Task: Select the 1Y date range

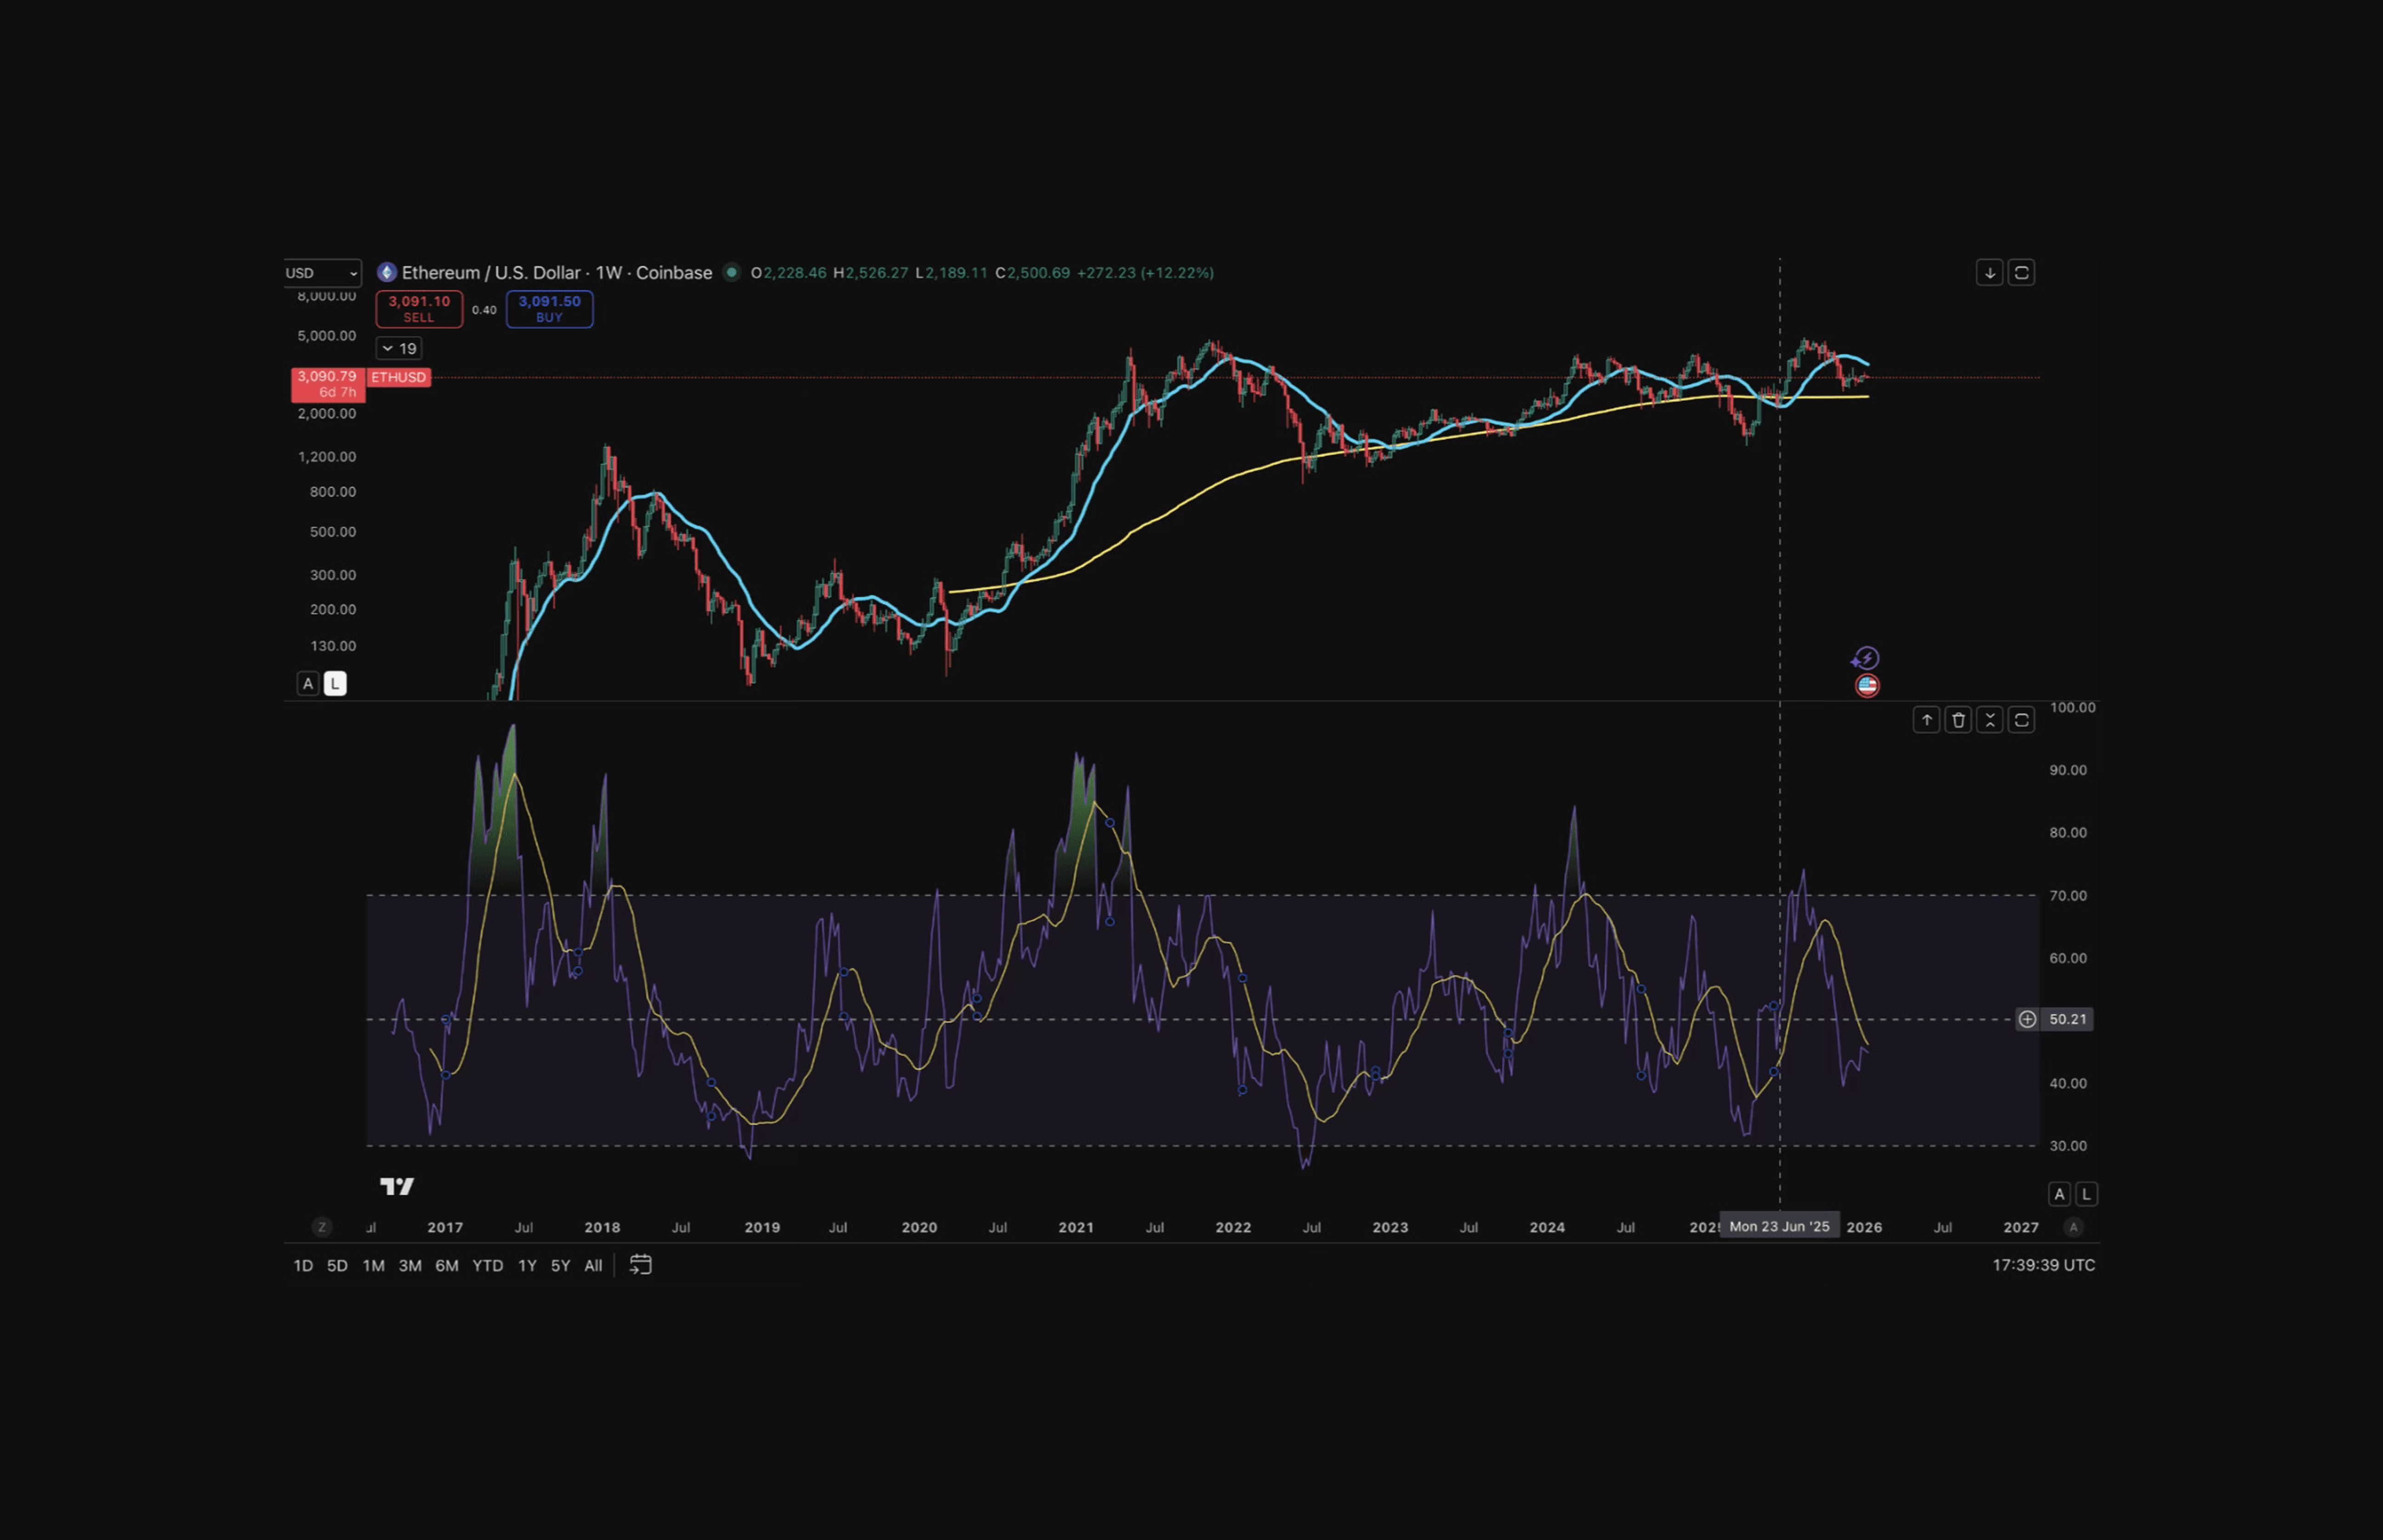Action: [x=527, y=1266]
